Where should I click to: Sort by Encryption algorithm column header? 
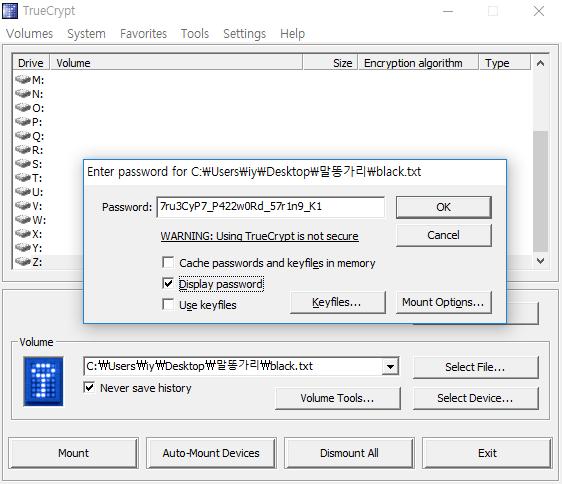point(419,63)
